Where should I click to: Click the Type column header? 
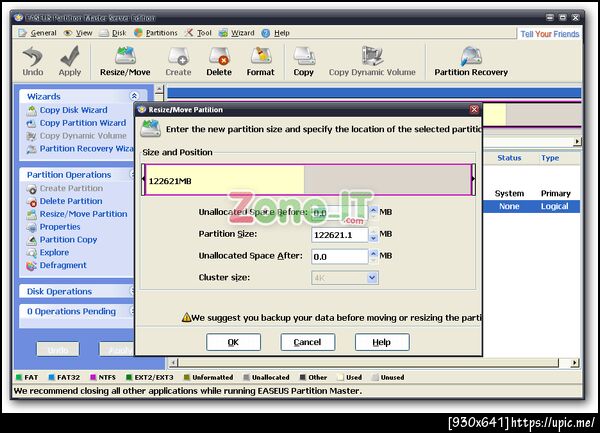(550, 158)
